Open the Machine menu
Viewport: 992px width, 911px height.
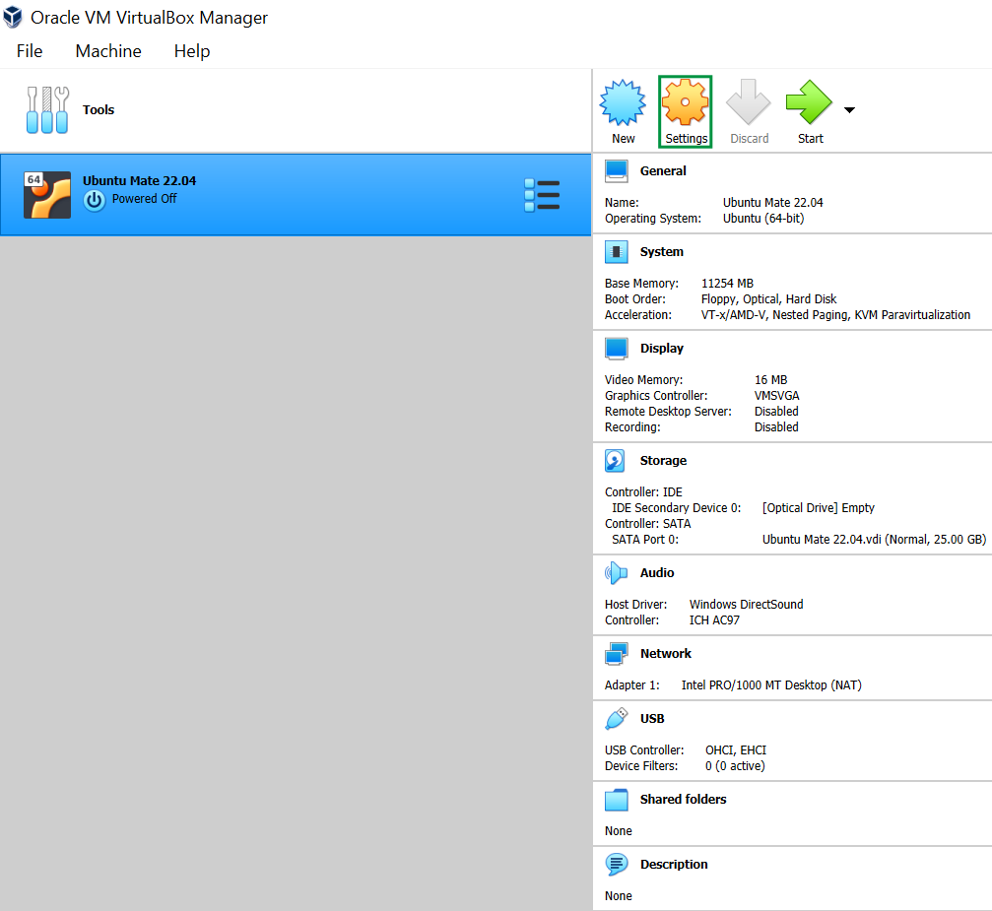point(108,51)
